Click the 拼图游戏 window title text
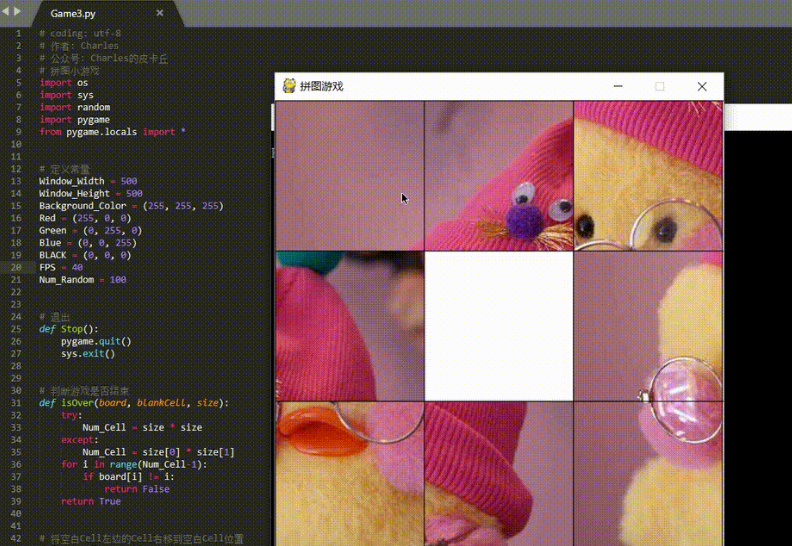792x546 pixels. (322, 86)
